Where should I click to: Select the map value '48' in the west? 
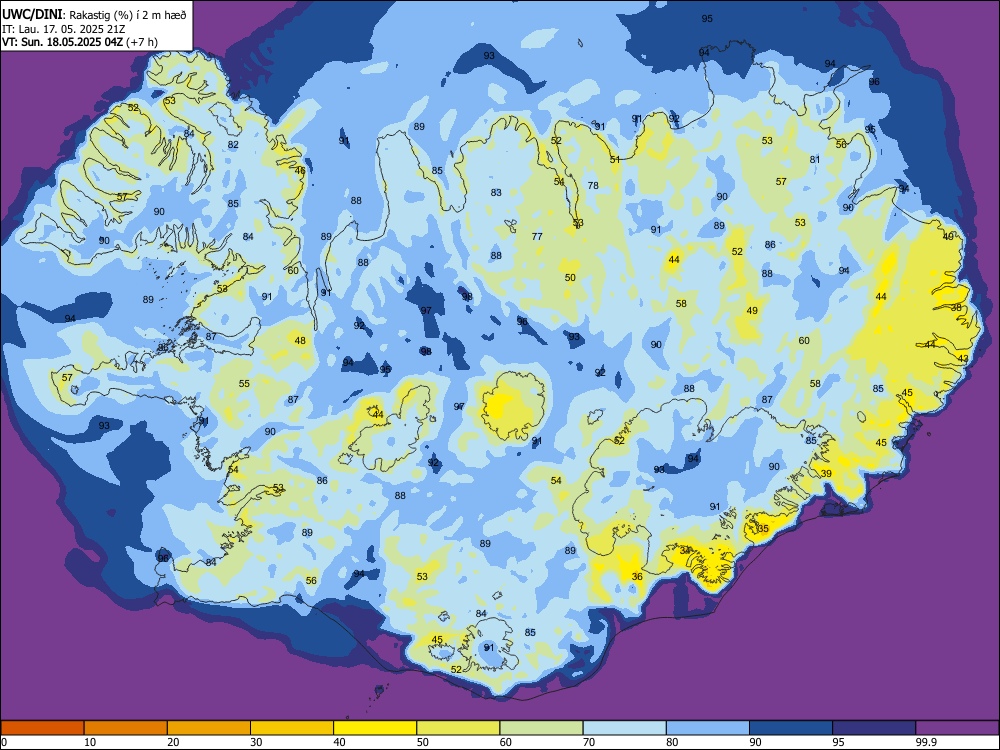pos(300,341)
